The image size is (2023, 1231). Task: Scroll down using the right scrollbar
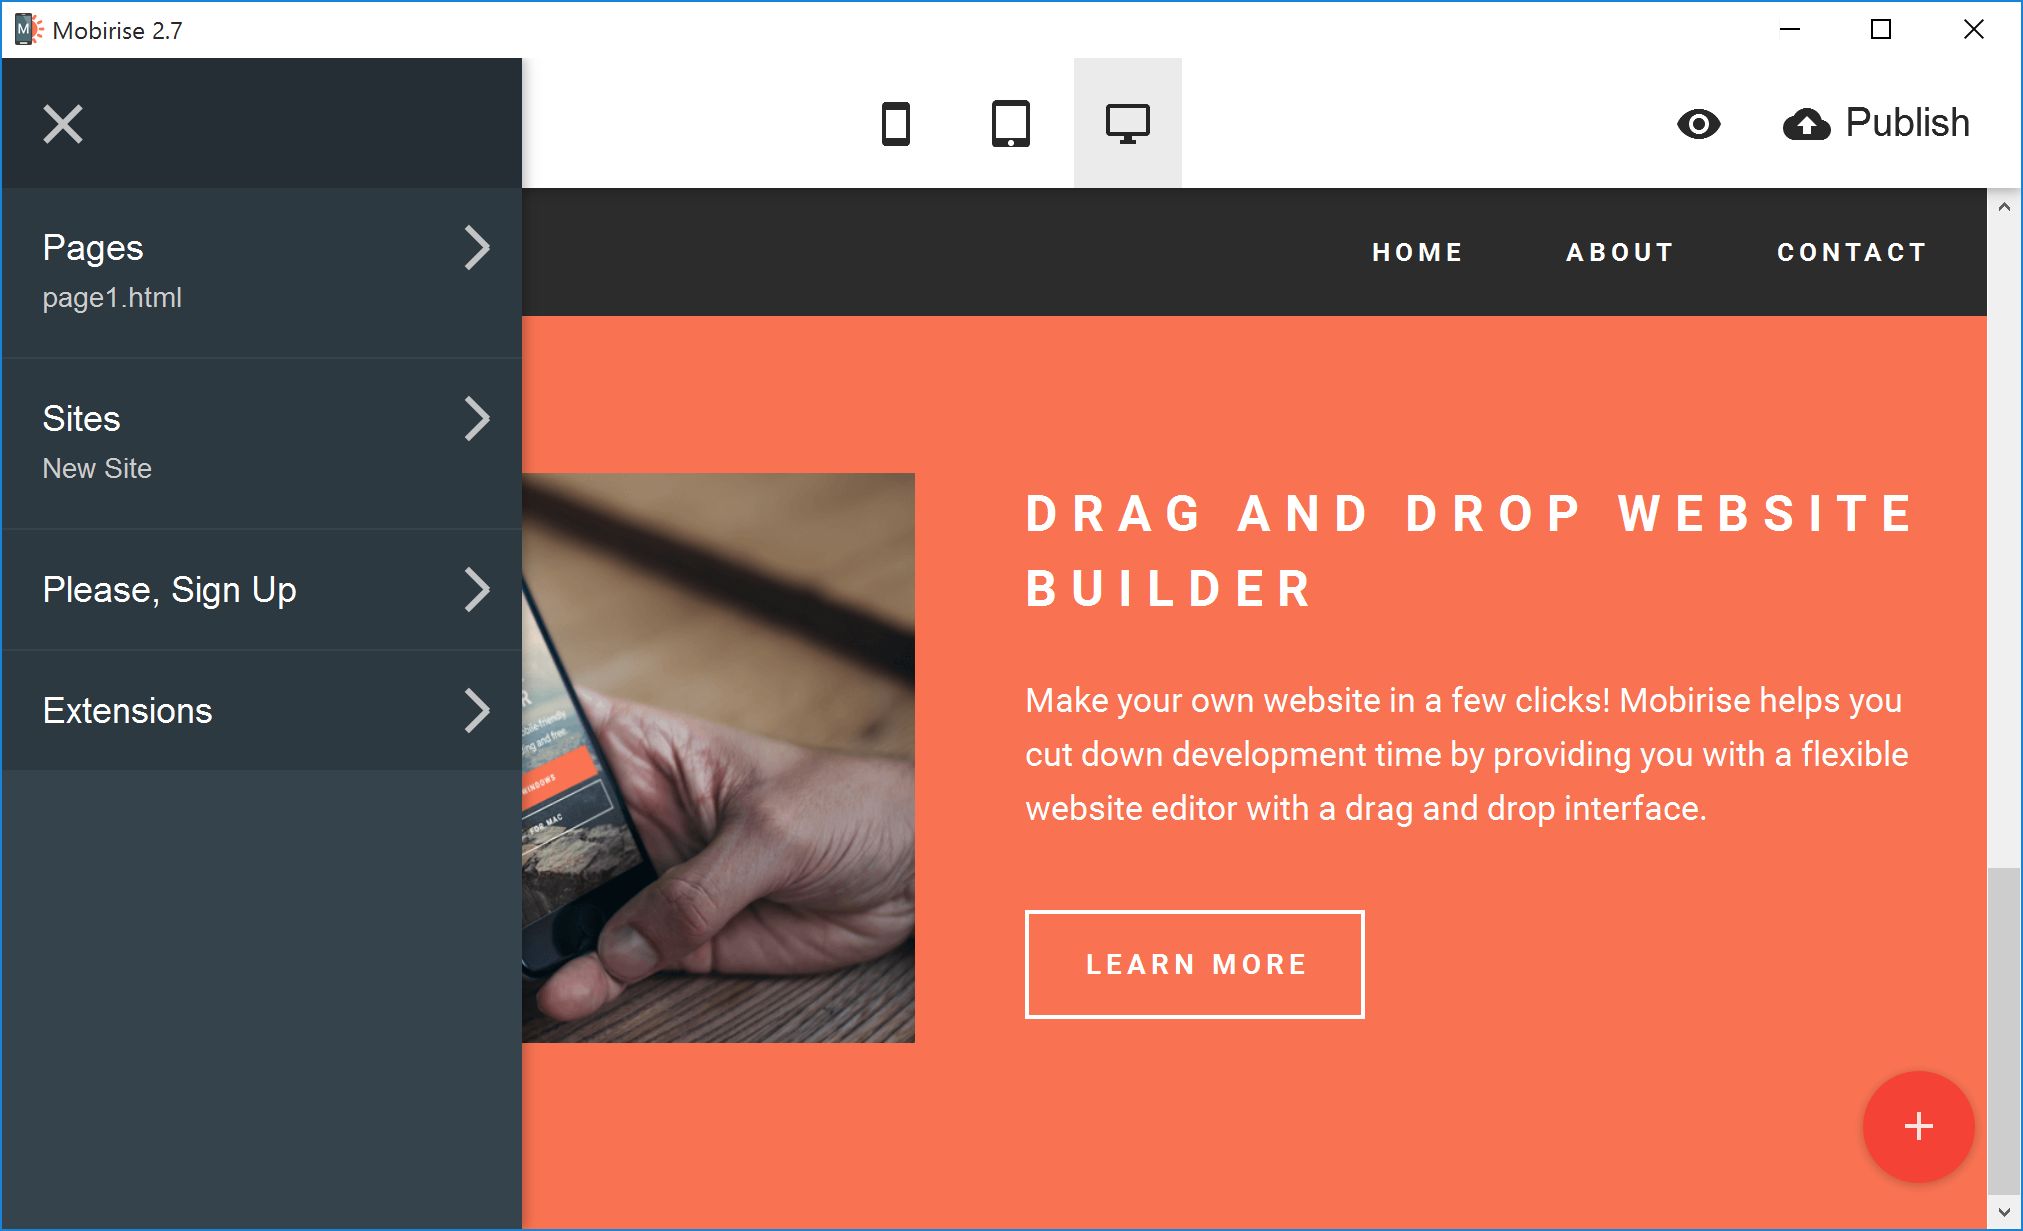click(2004, 1214)
